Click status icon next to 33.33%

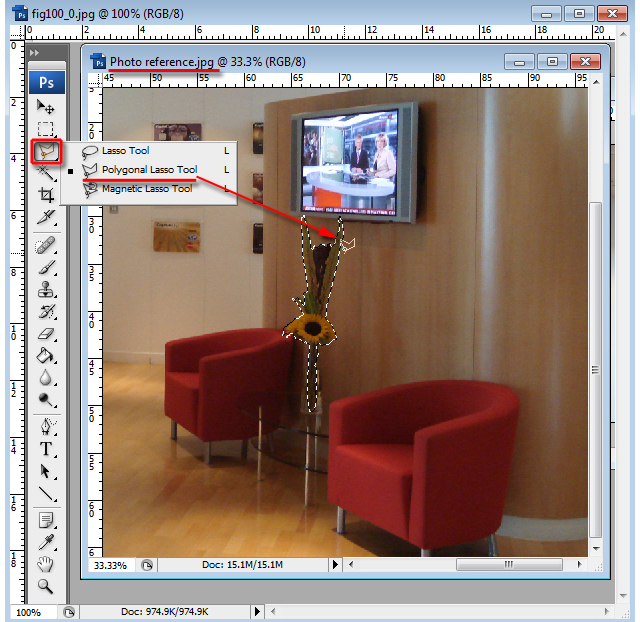click(147, 565)
